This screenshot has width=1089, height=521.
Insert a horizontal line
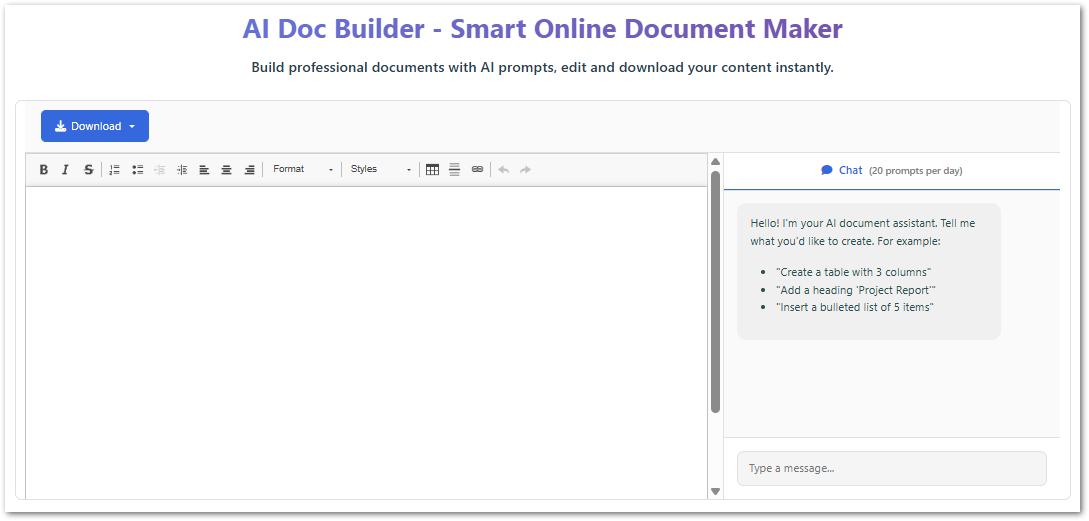[454, 169]
